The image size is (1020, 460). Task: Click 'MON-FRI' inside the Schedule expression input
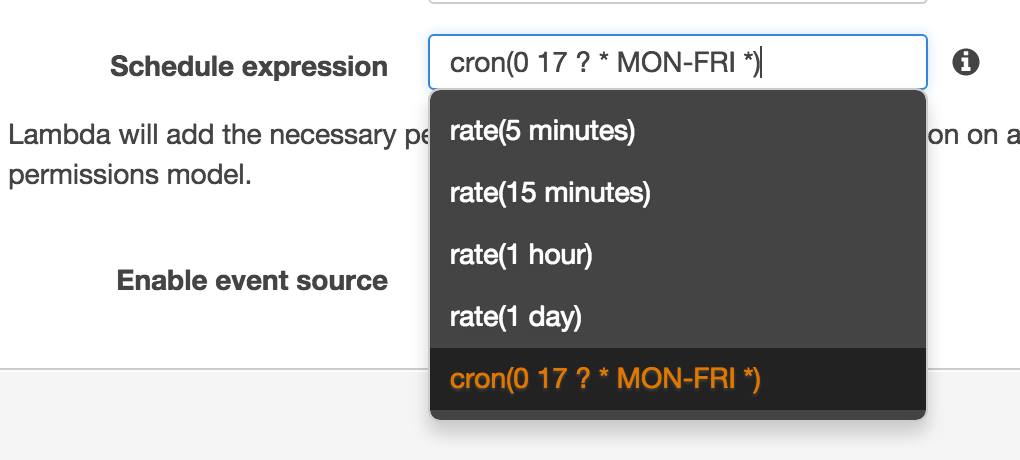(675, 63)
